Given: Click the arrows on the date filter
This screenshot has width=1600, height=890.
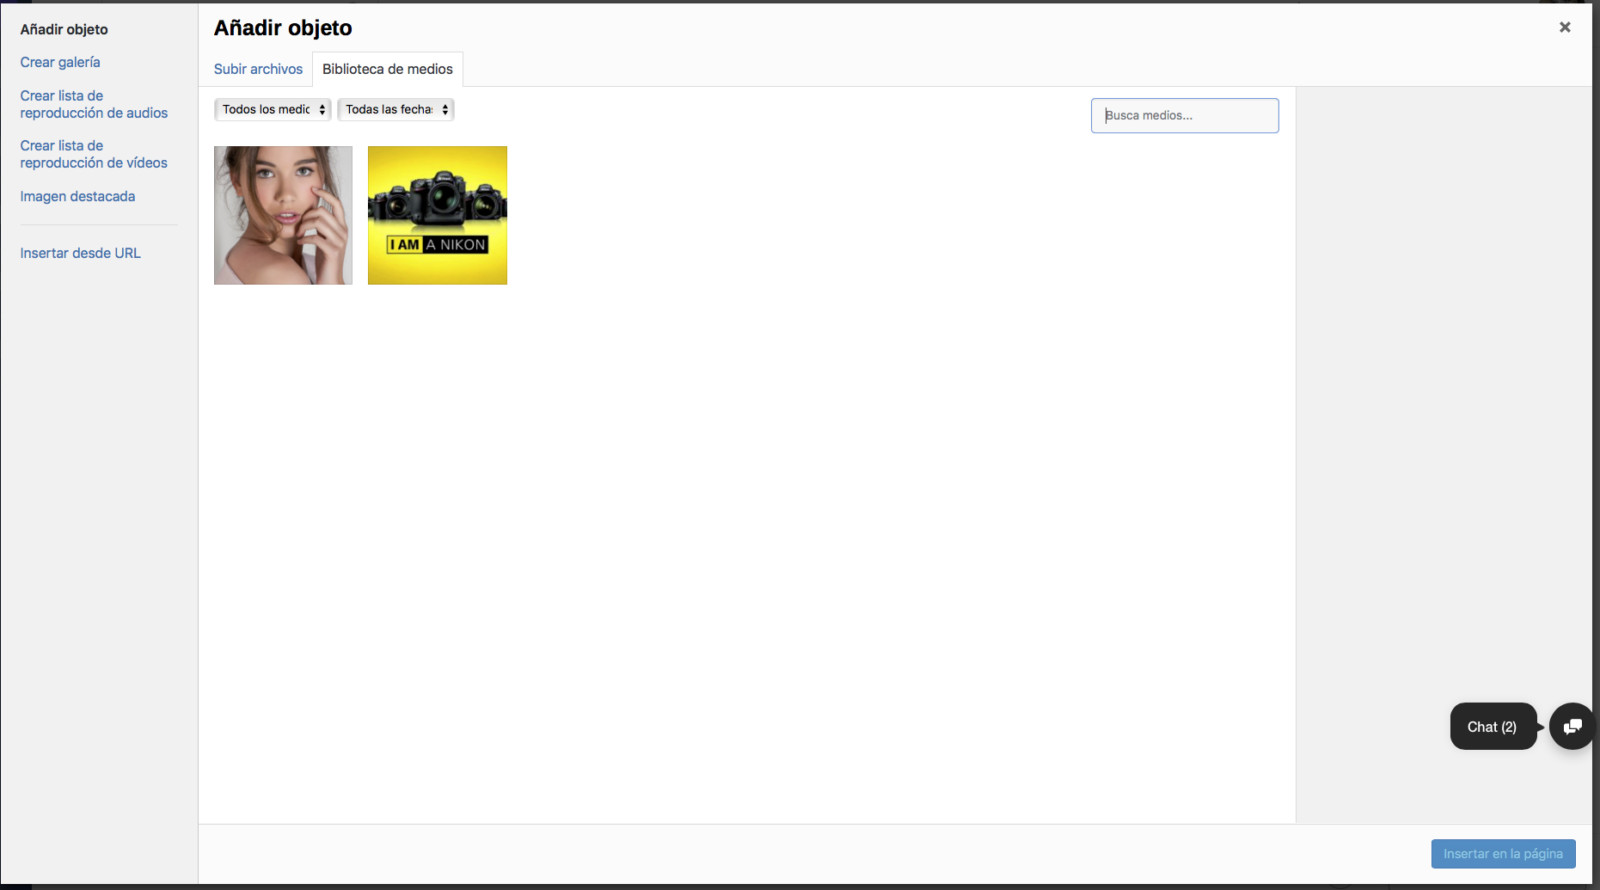Looking at the screenshot, I should (445, 110).
